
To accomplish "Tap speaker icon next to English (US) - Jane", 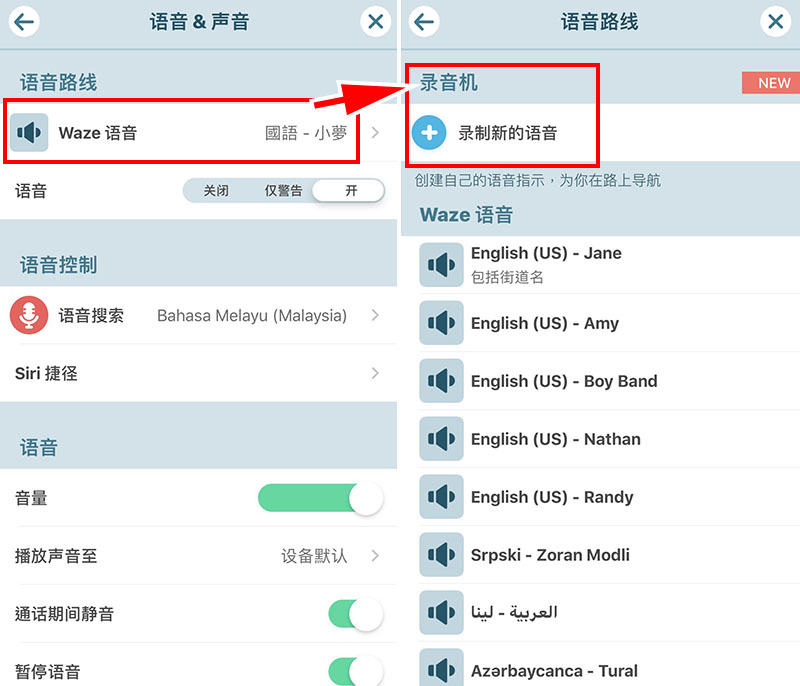I will coord(441,265).
